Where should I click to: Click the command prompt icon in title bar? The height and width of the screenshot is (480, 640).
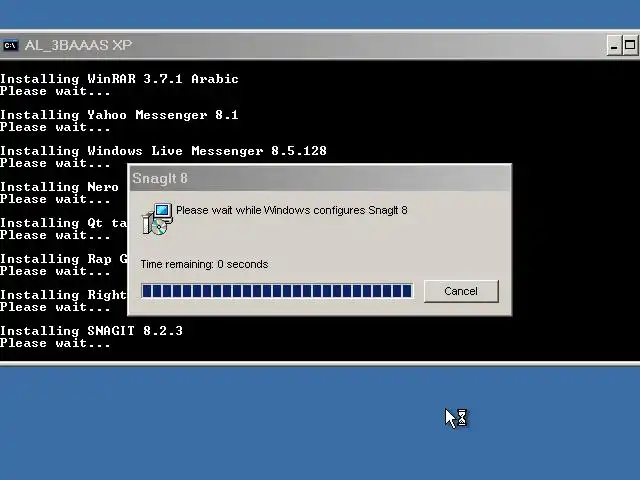pos(10,45)
